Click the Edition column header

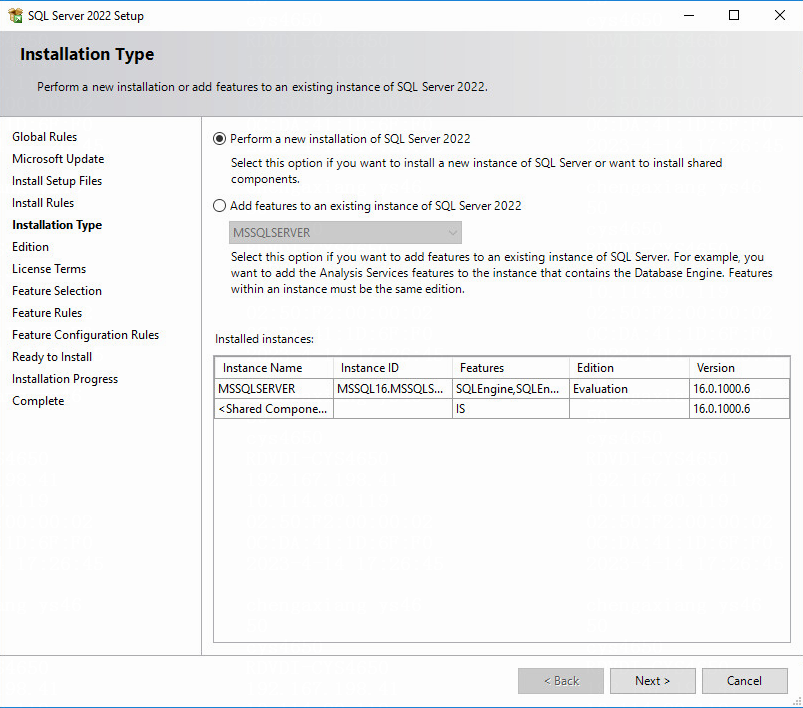tap(629, 368)
